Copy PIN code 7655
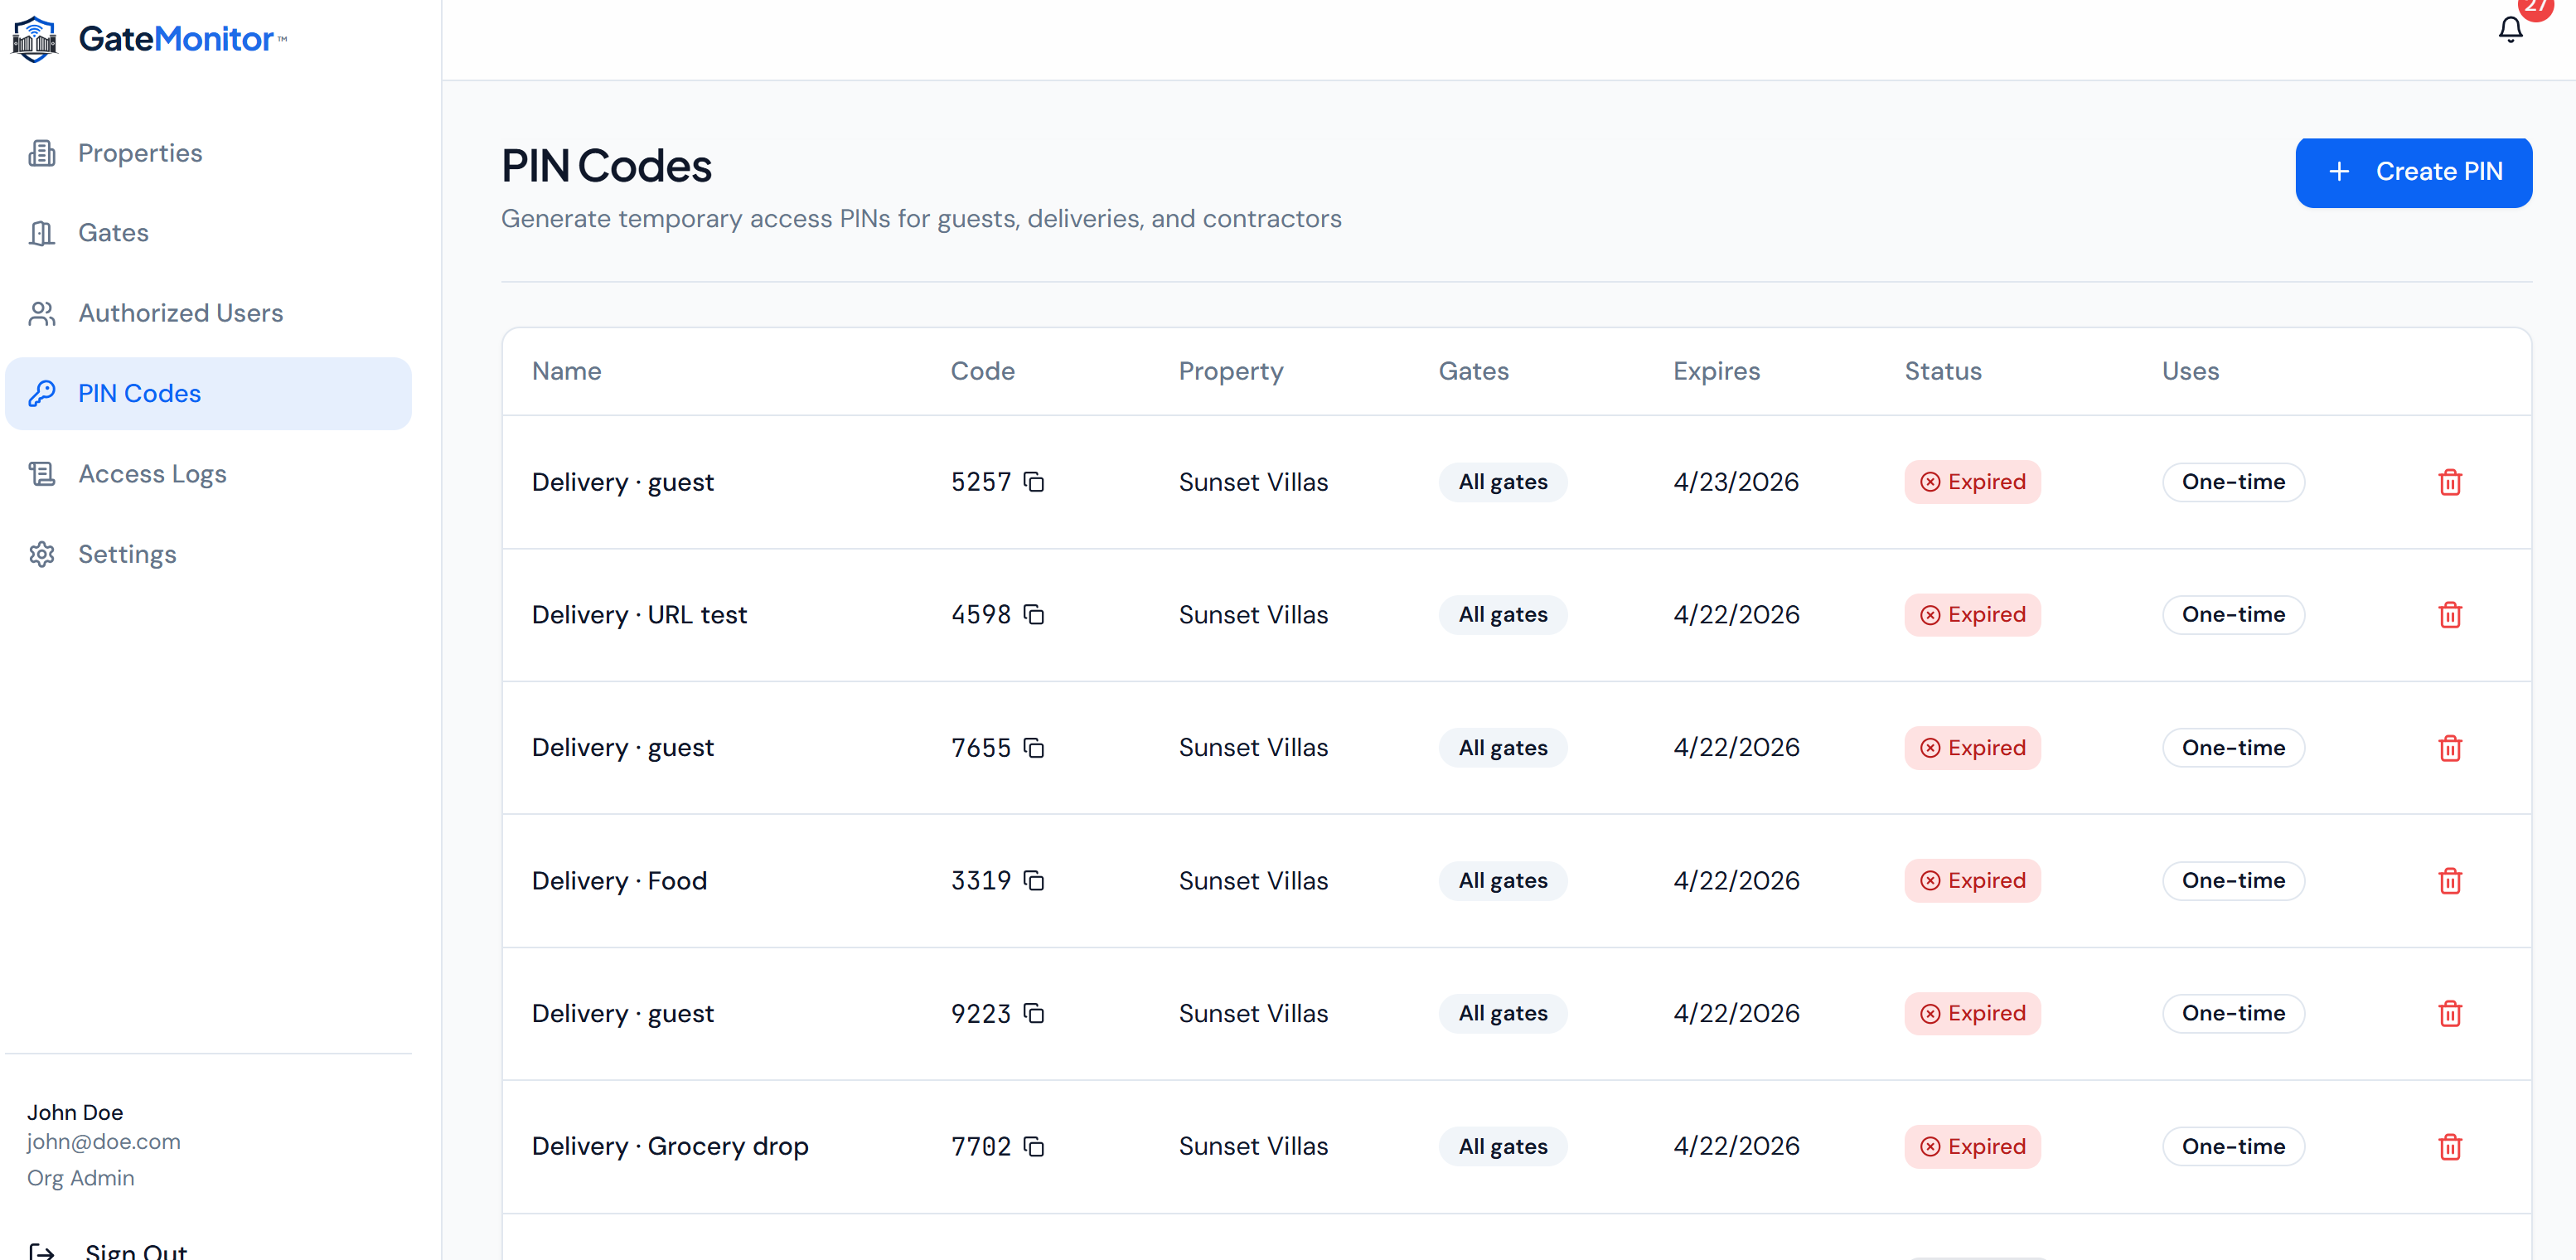 point(1034,748)
